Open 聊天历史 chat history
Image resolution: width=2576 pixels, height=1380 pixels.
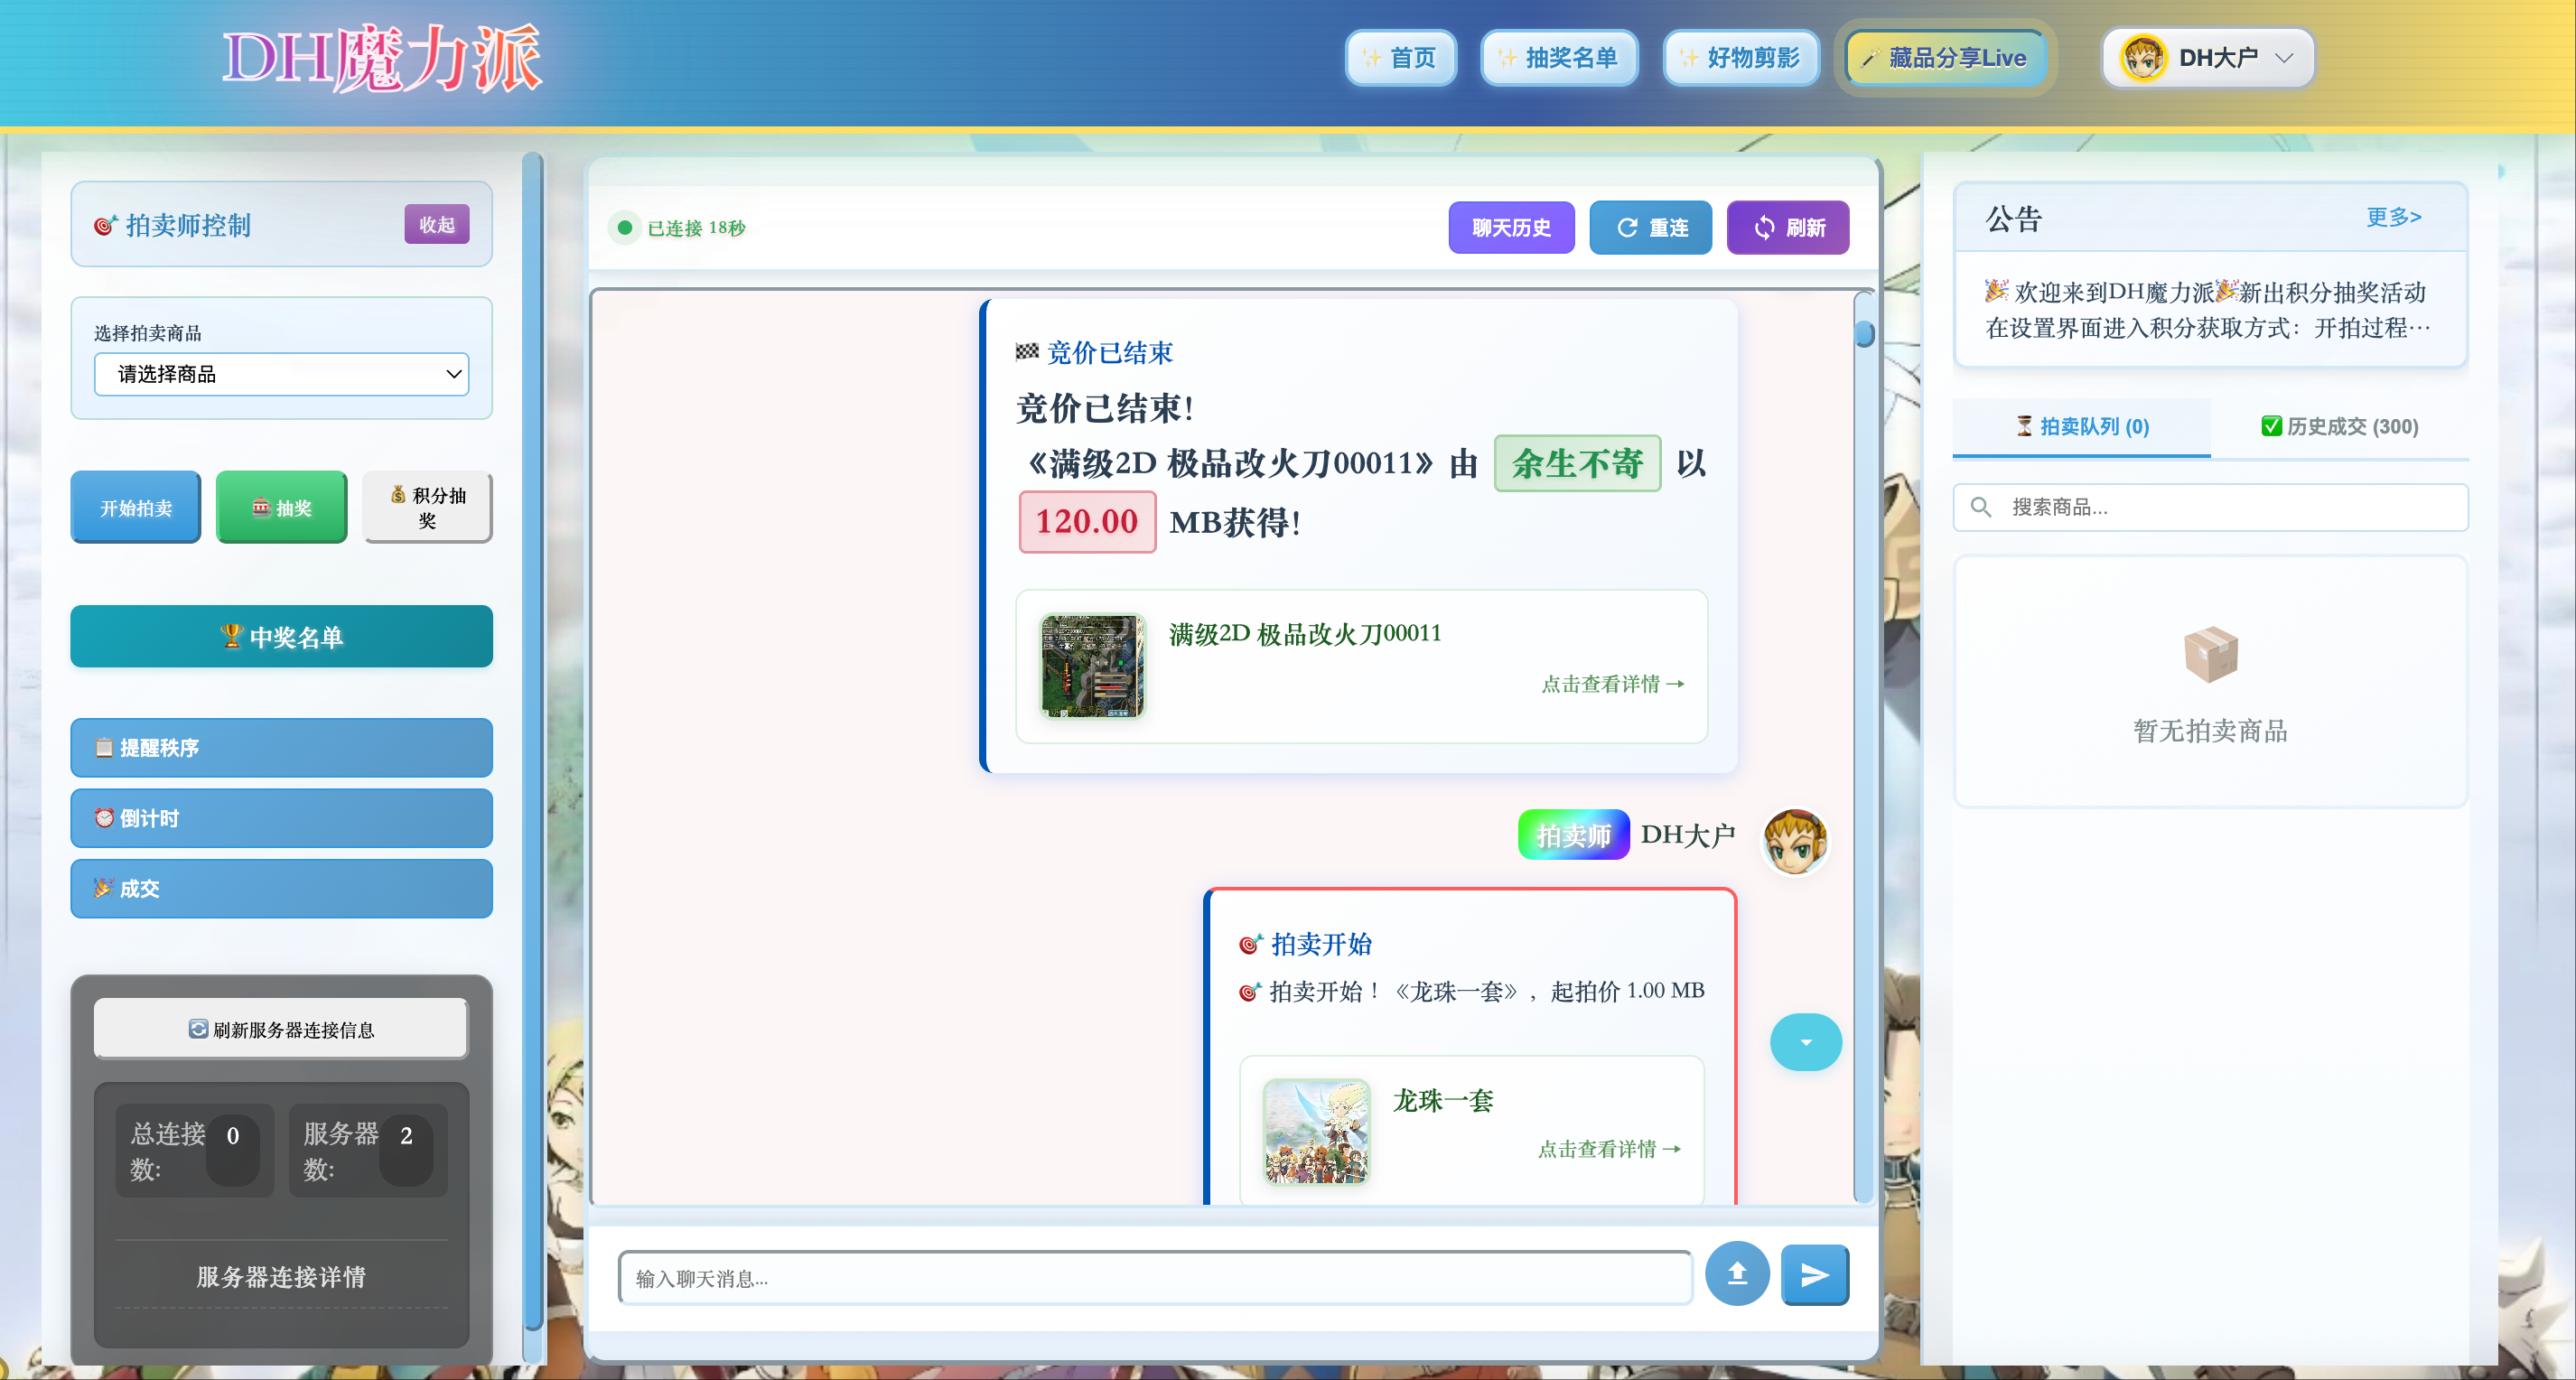click(x=1511, y=227)
